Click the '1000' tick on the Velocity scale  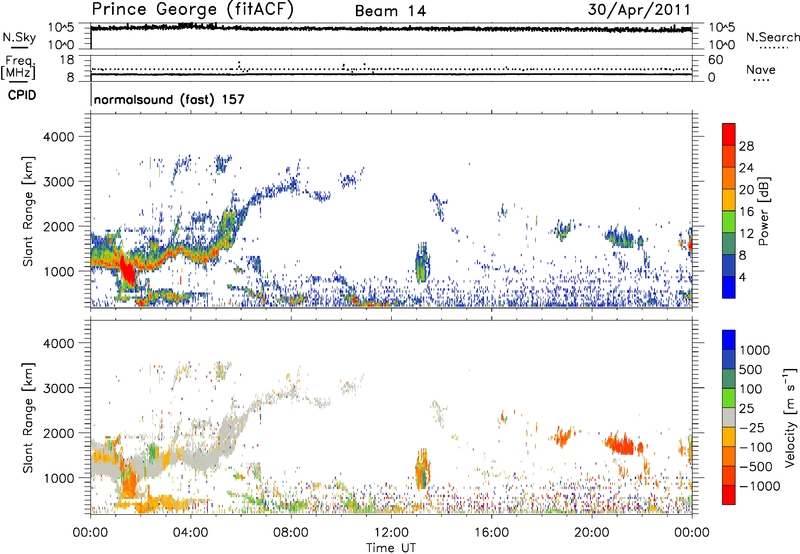[755, 350]
